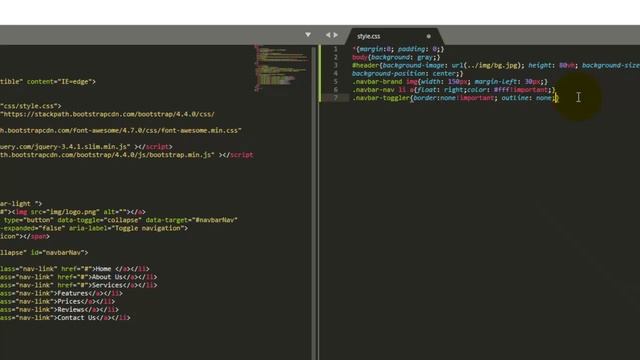Go to previous tab with left arrow
This screenshot has height=360, width=640.
(328, 35)
